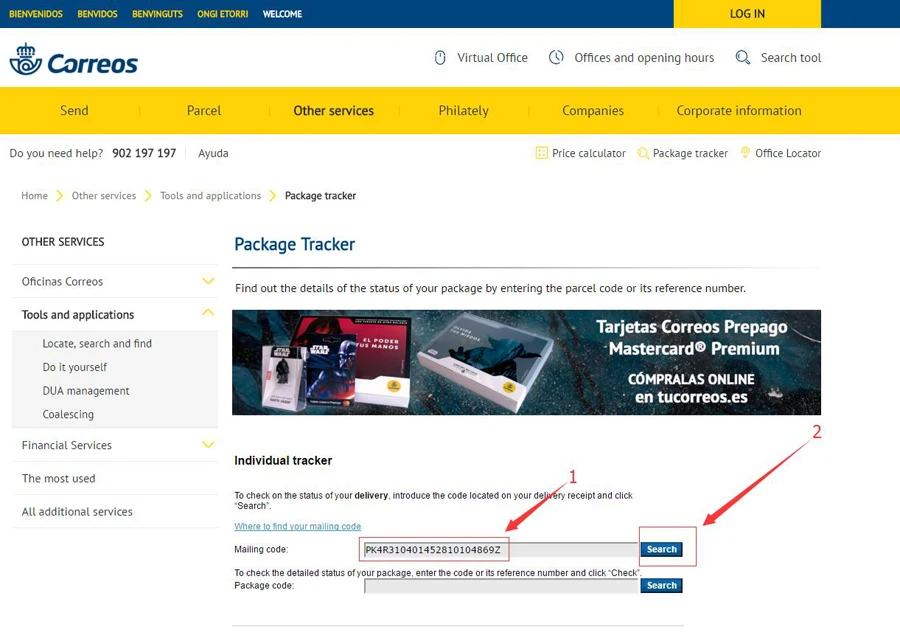Expand the Oficinas Correos section chevron

click(208, 281)
